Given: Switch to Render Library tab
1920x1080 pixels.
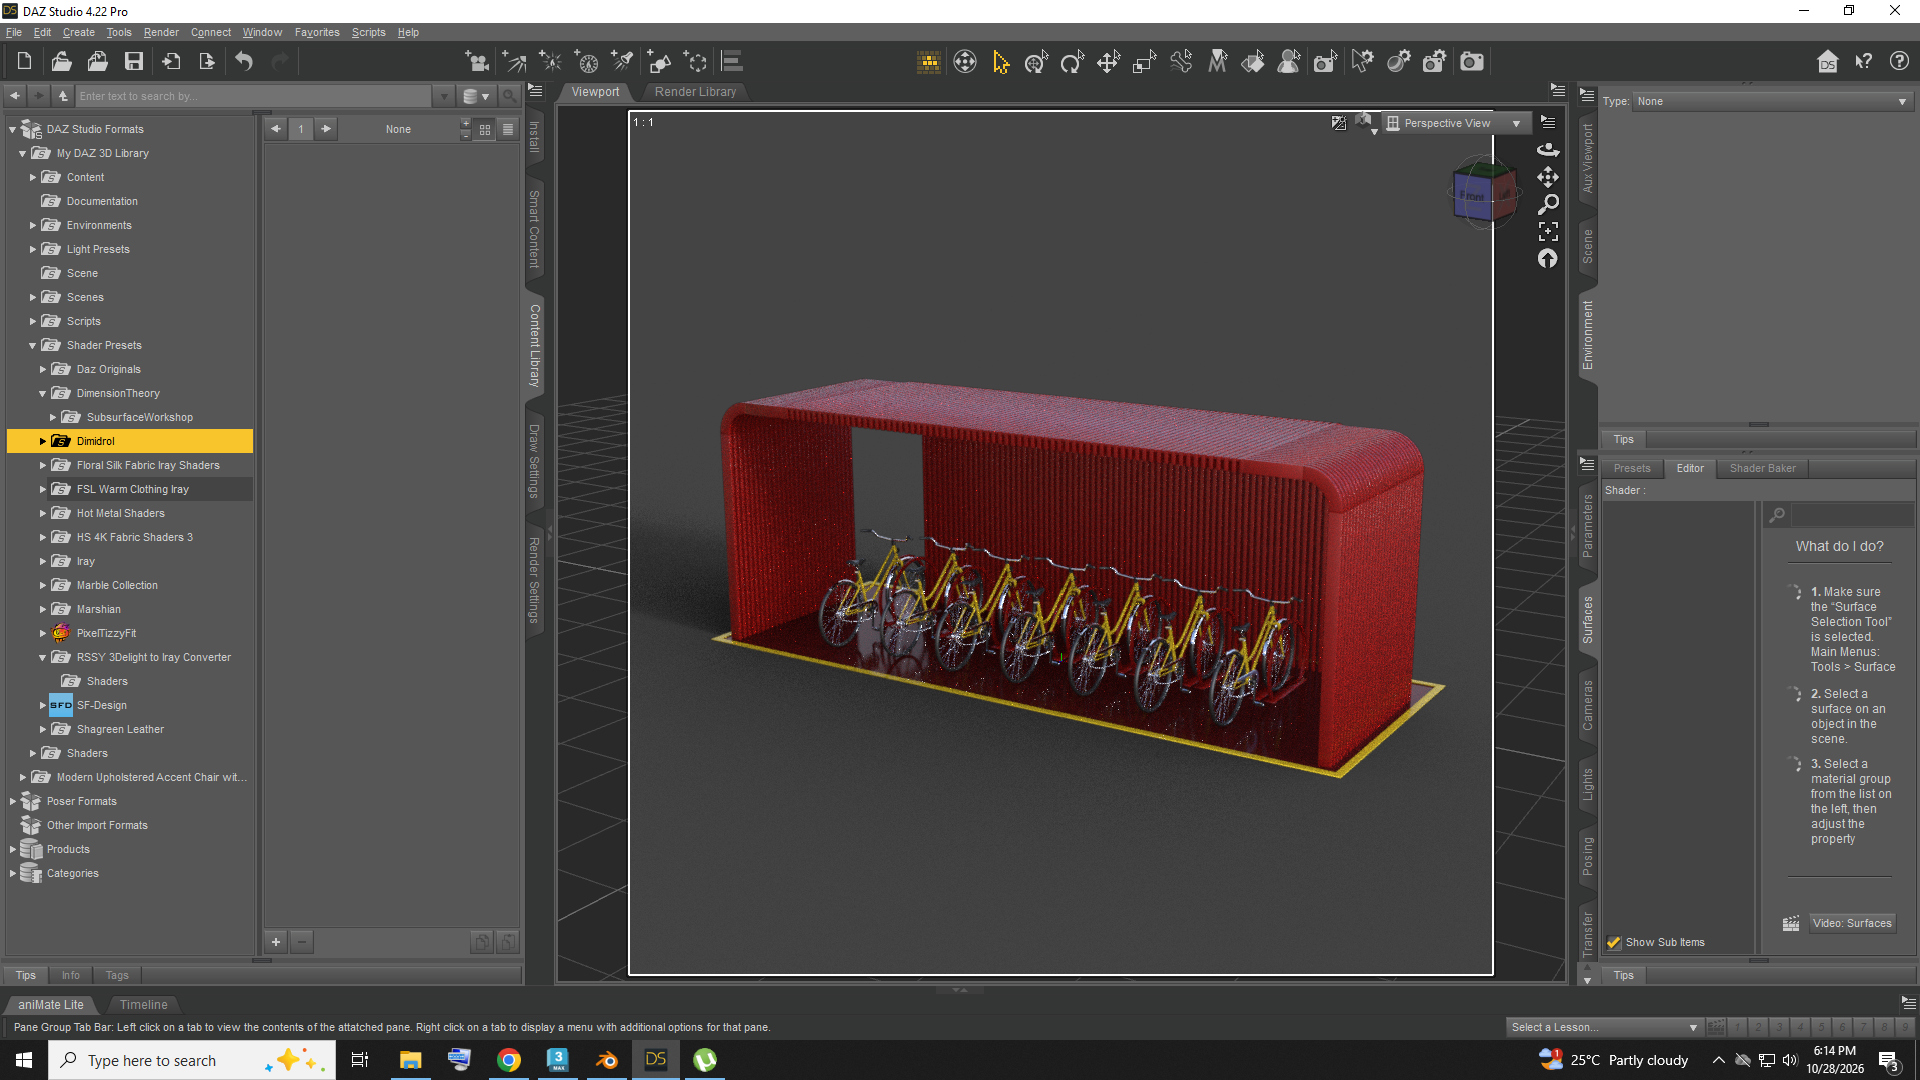Looking at the screenshot, I should click(x=695, y=91).
